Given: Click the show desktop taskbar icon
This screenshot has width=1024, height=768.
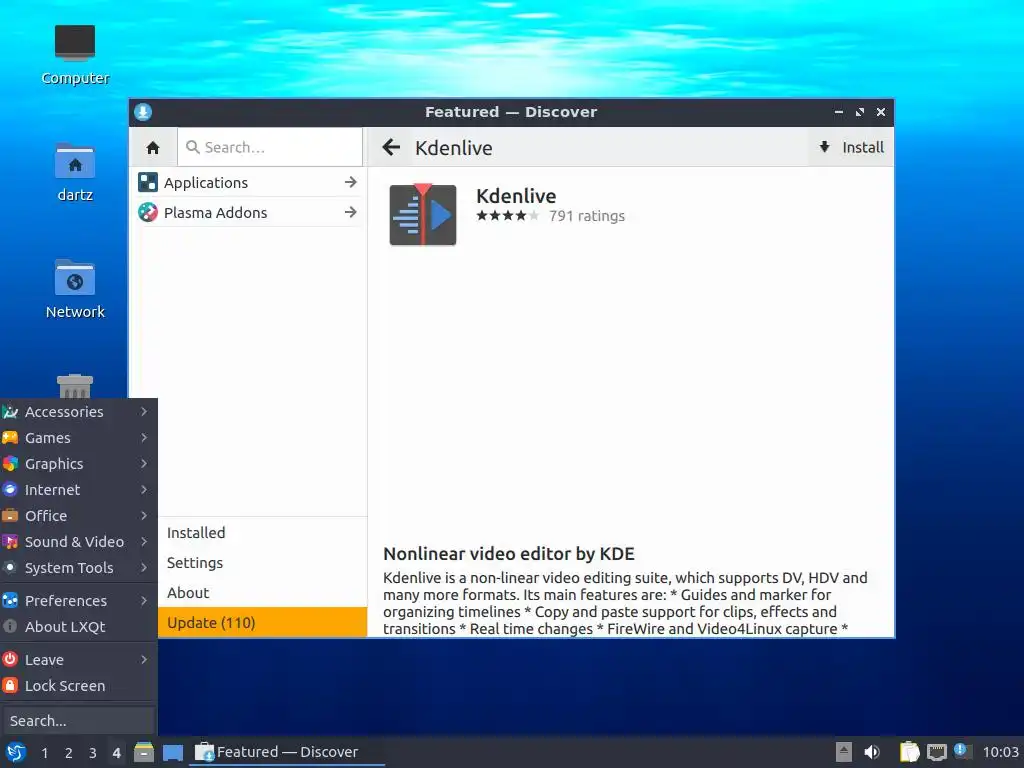Looking at the screenshot, I should 172,753.
